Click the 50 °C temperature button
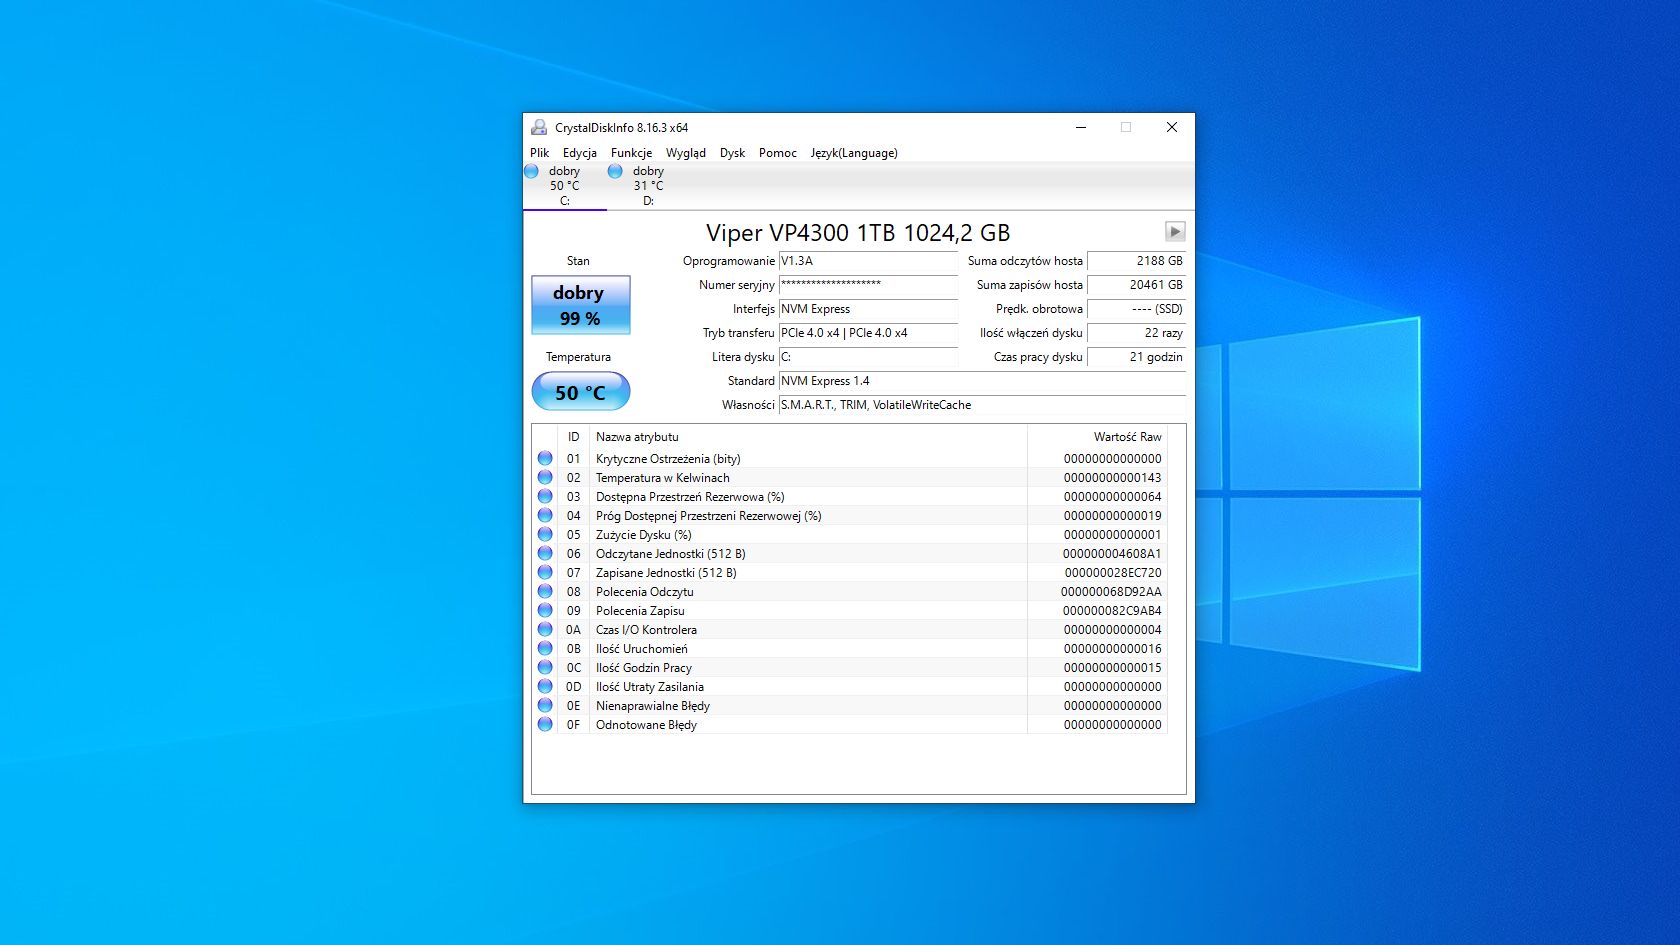The height and width of the screenshot is (945, 1680). click(580, 392)
